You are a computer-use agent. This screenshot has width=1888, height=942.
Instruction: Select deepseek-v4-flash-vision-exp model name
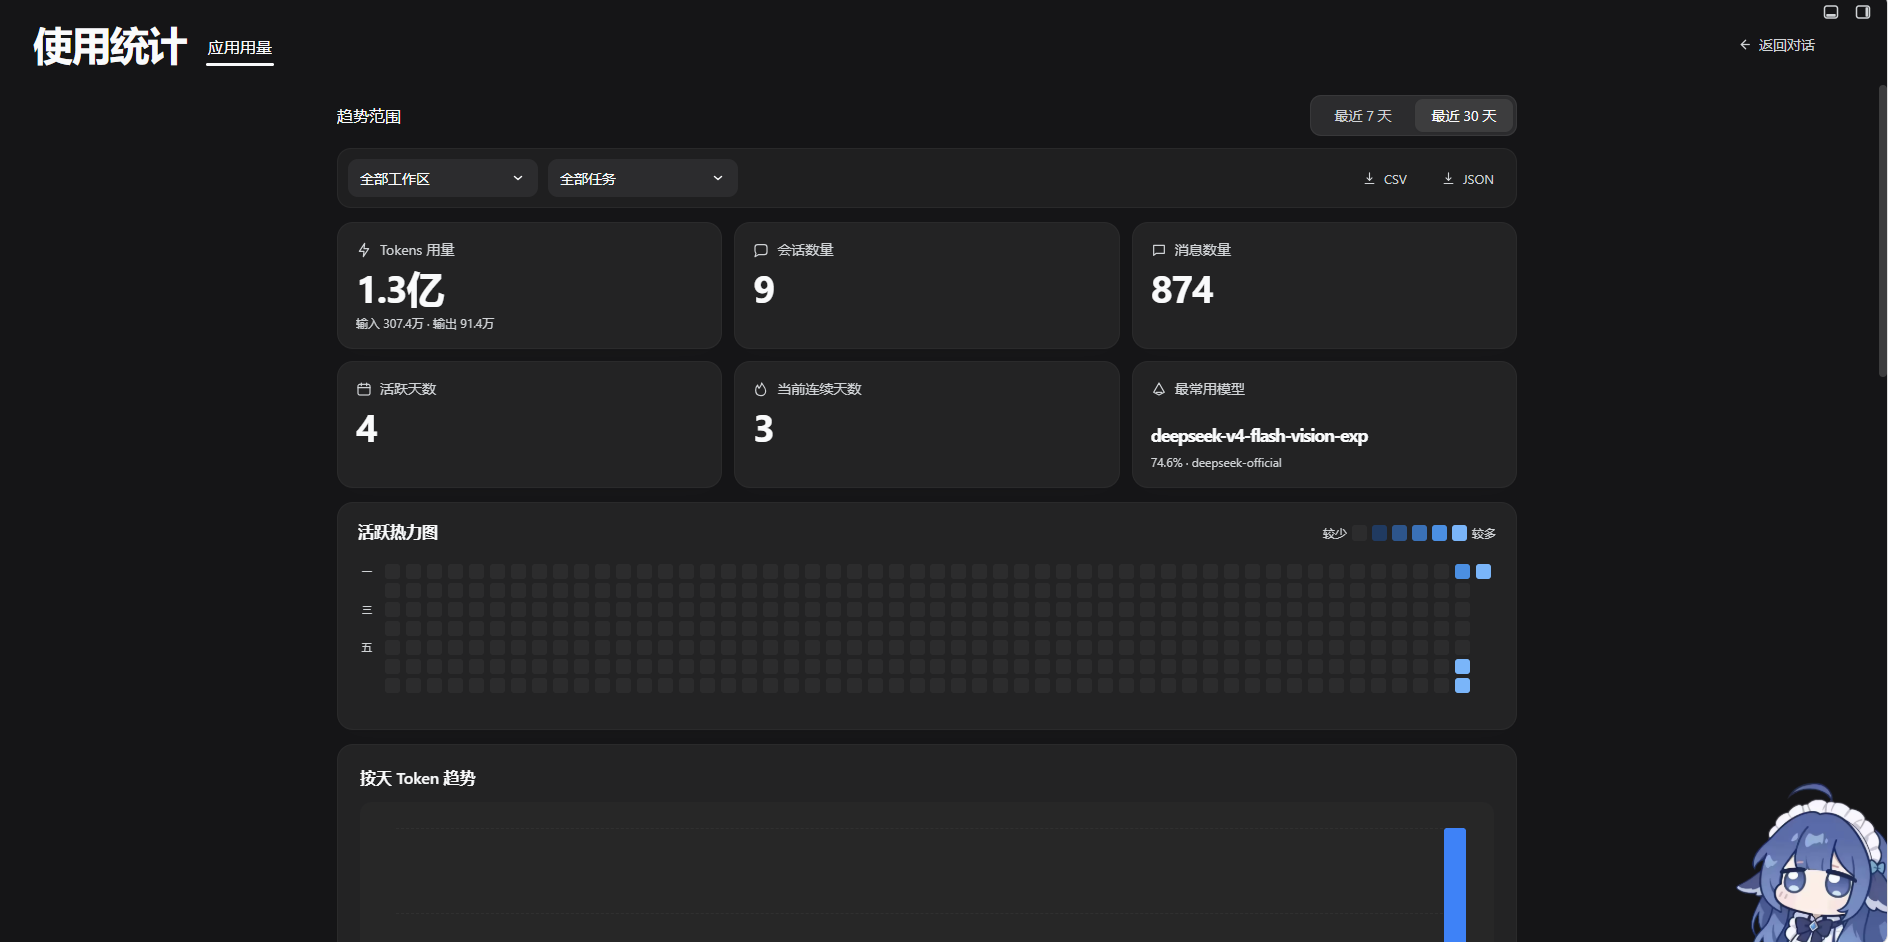coord(1259,436)
